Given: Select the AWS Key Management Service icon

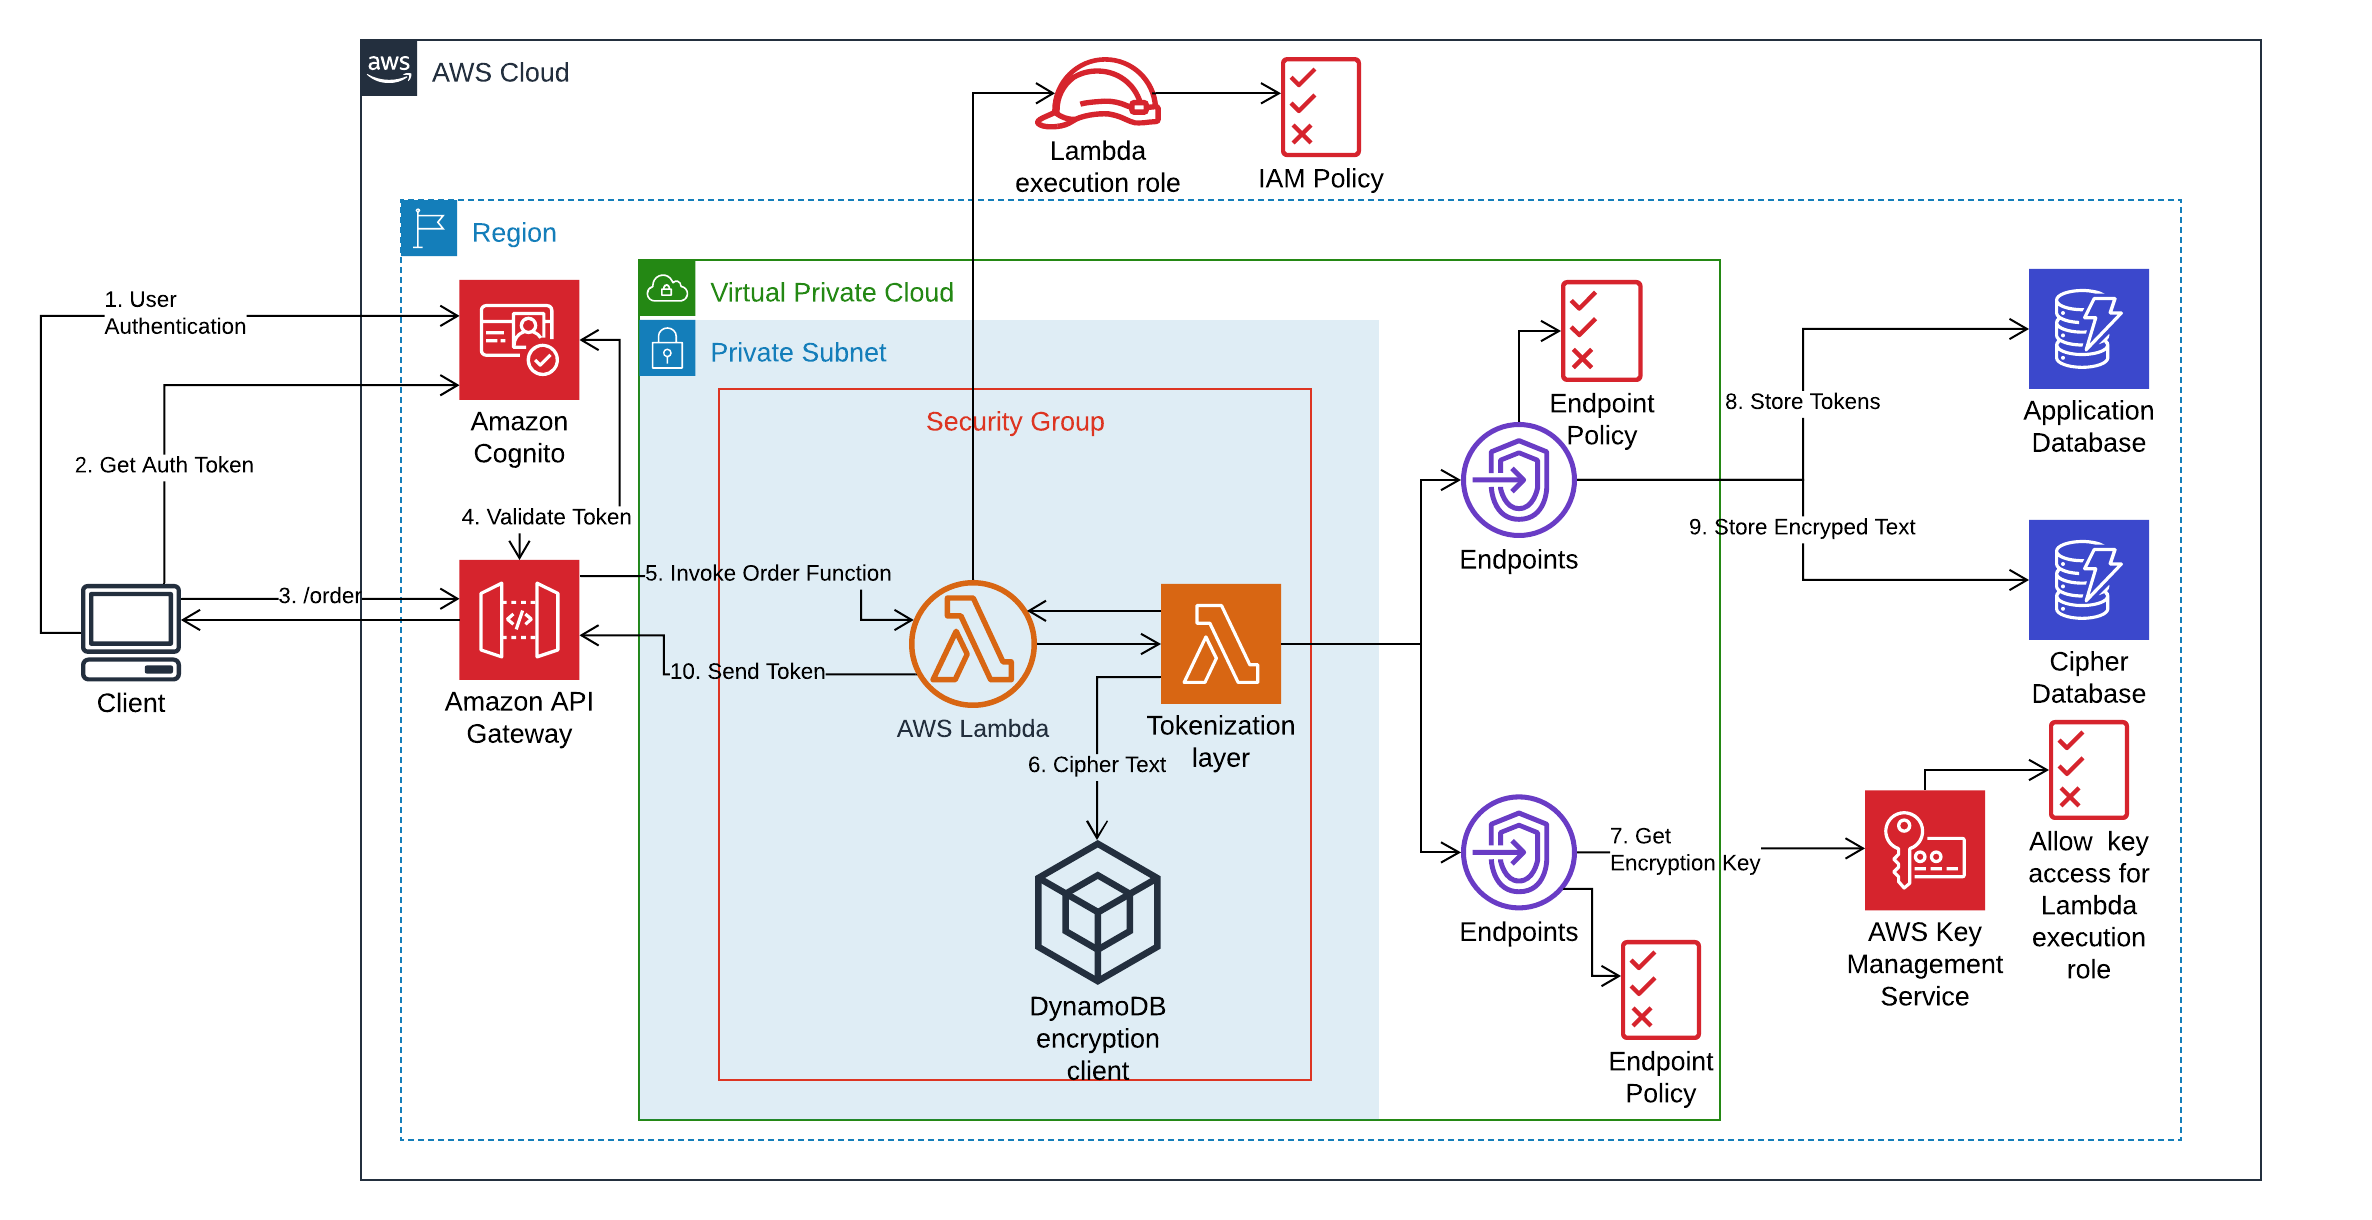Looking at the screenshot, I should [1924, 850].
